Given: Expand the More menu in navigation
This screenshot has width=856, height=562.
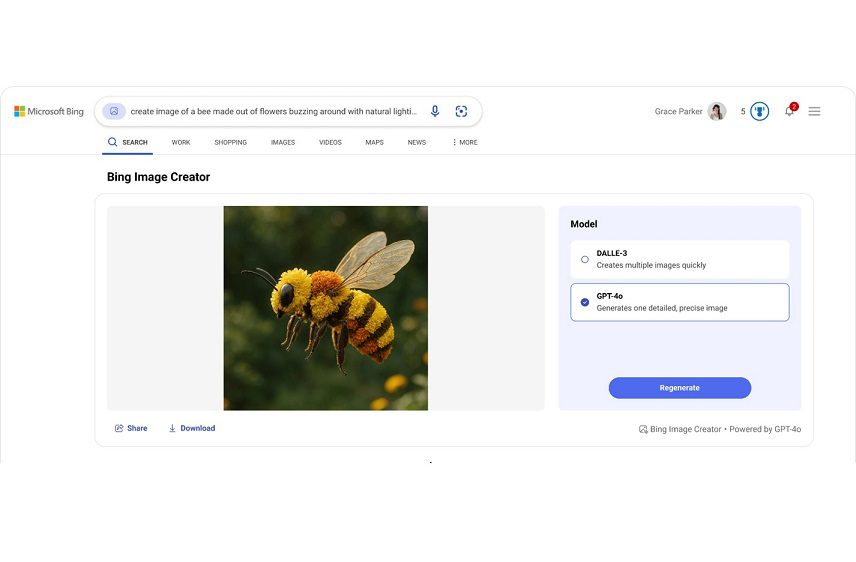Looking at the screenshot, I should click(x=464, y=143).
